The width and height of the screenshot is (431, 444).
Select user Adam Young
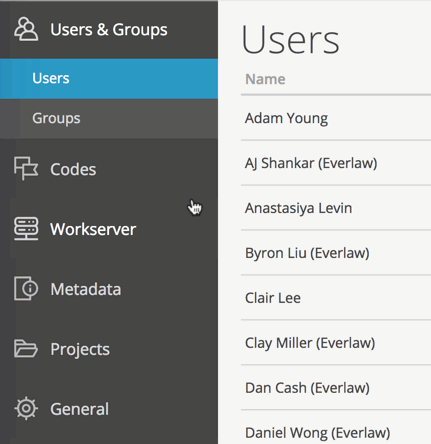(x=336, y=118)
